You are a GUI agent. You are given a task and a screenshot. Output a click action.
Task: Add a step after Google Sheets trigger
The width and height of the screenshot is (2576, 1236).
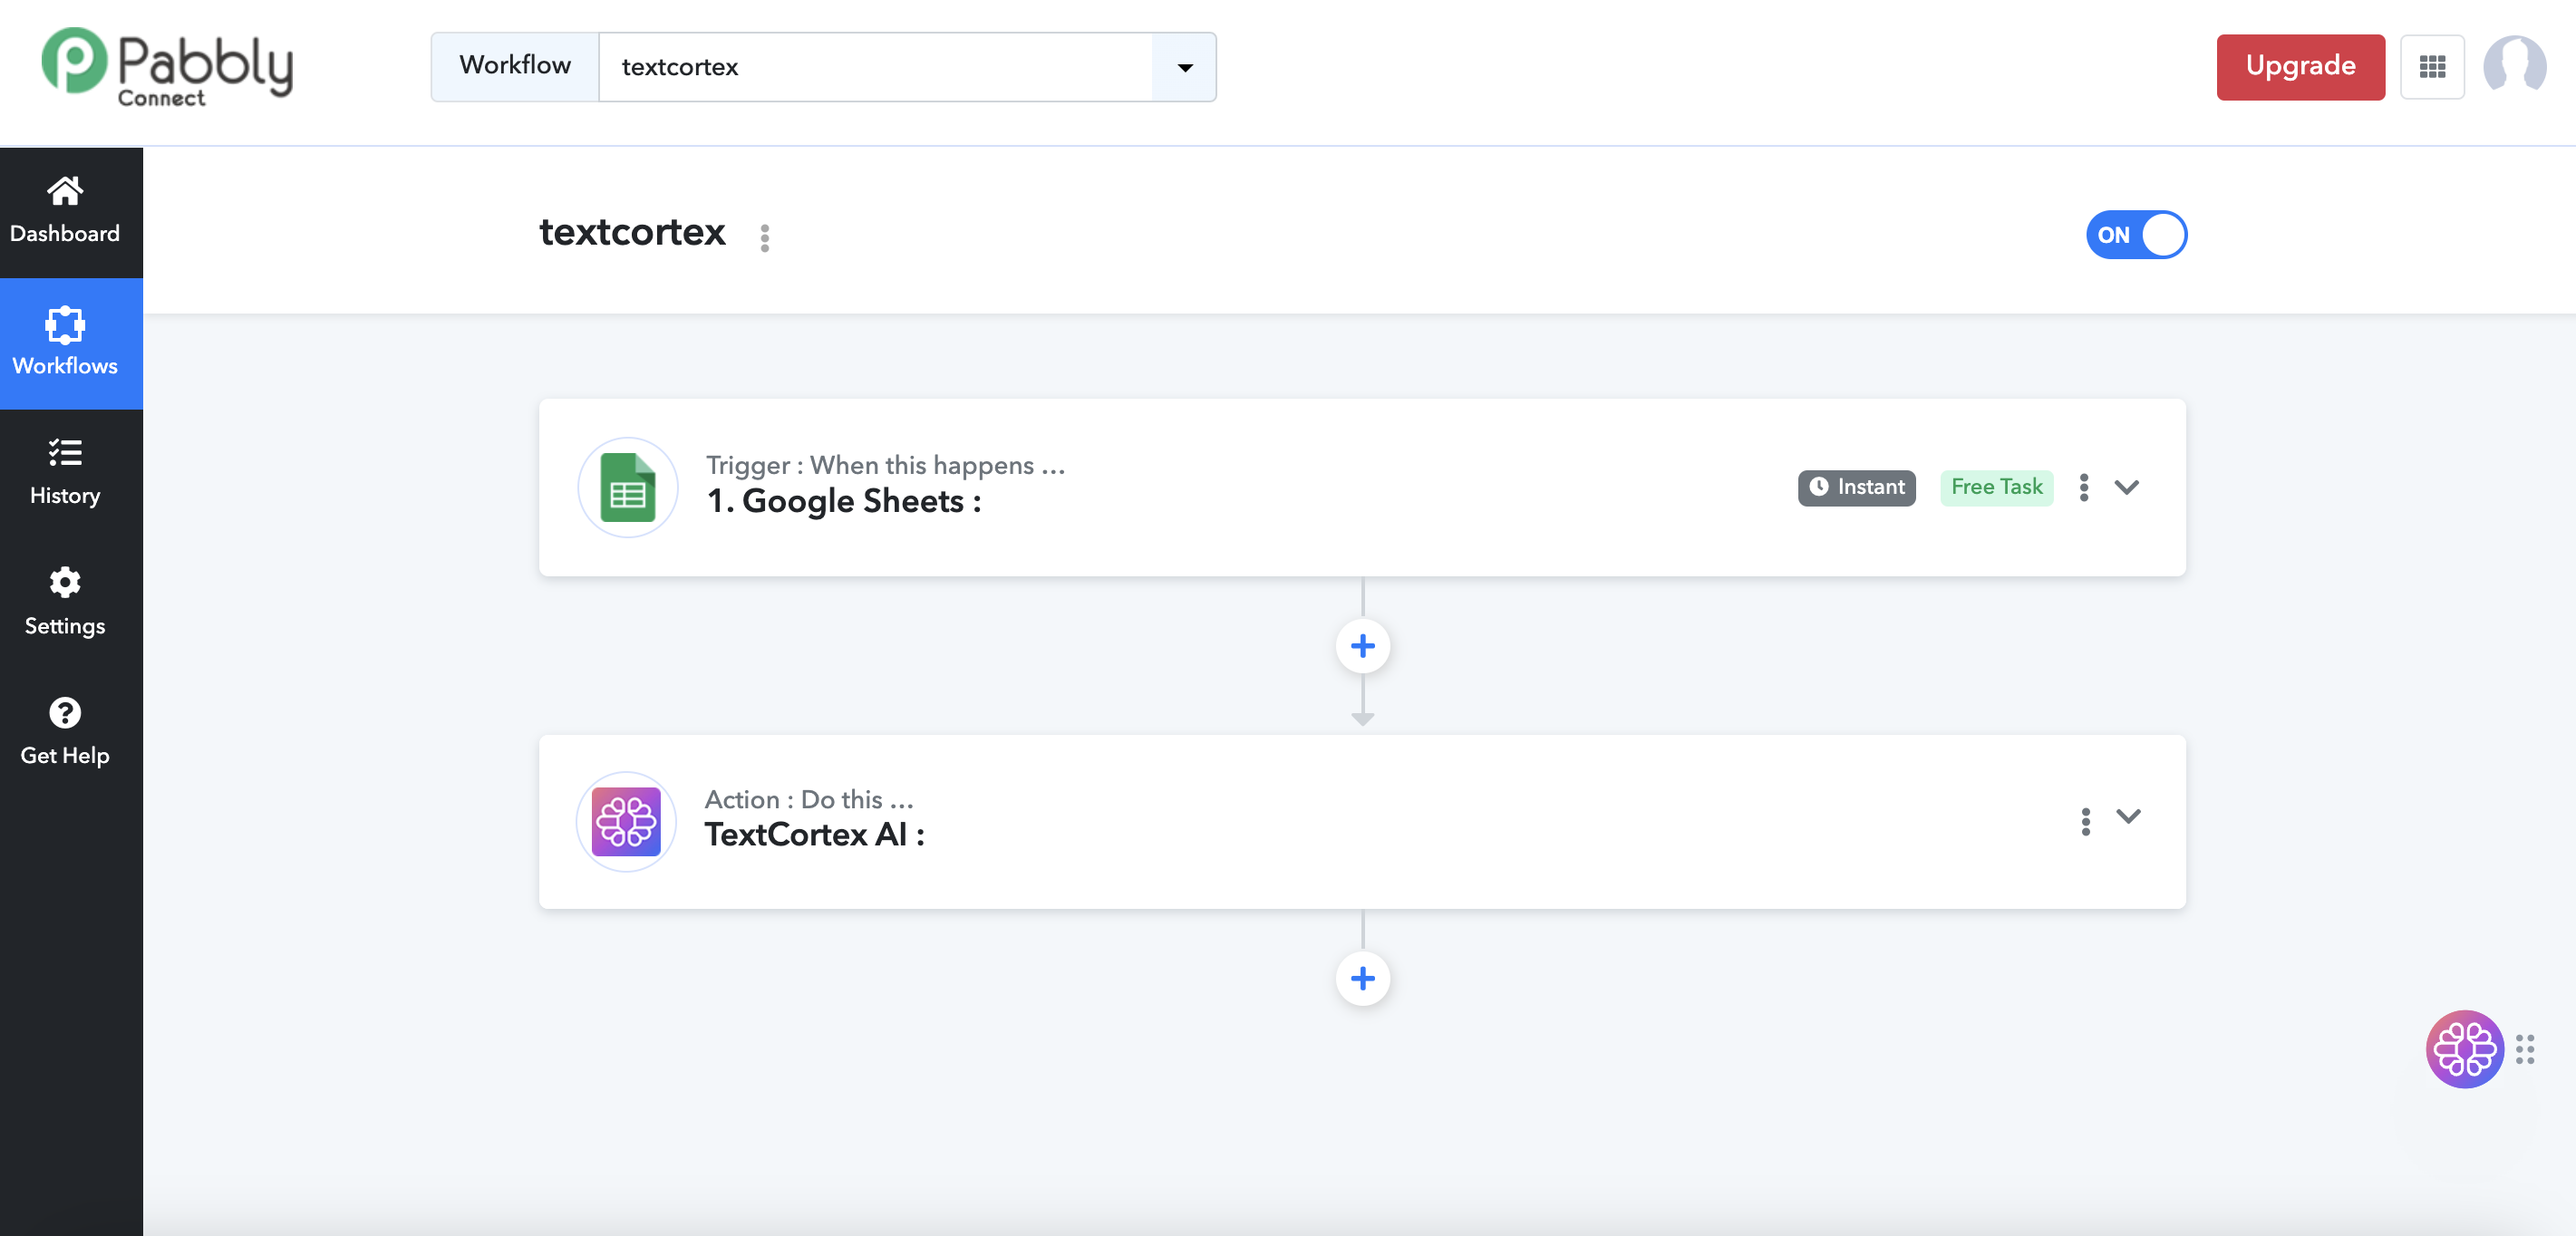[x=1362, y=646]
